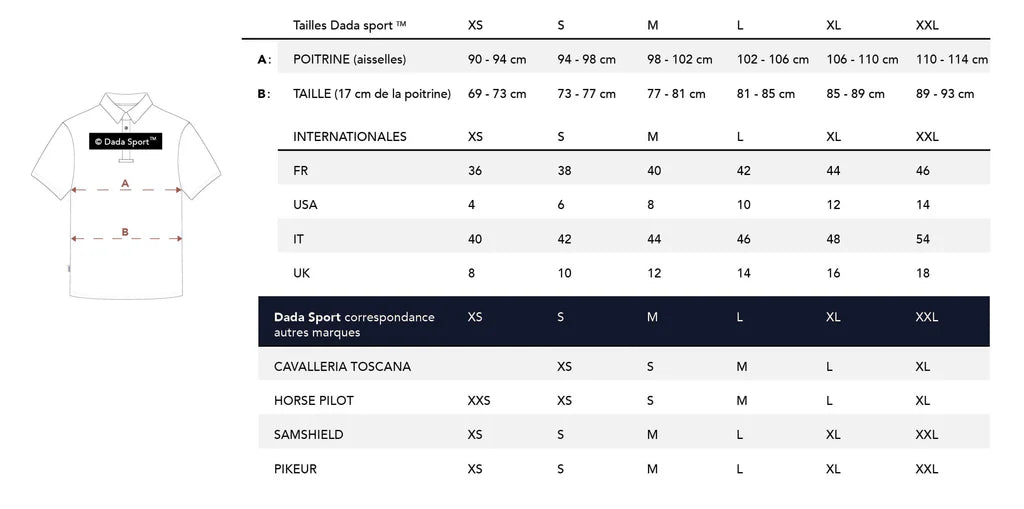Select the PIKEUR brand label

pyautogui.click(x=295, y=468)
